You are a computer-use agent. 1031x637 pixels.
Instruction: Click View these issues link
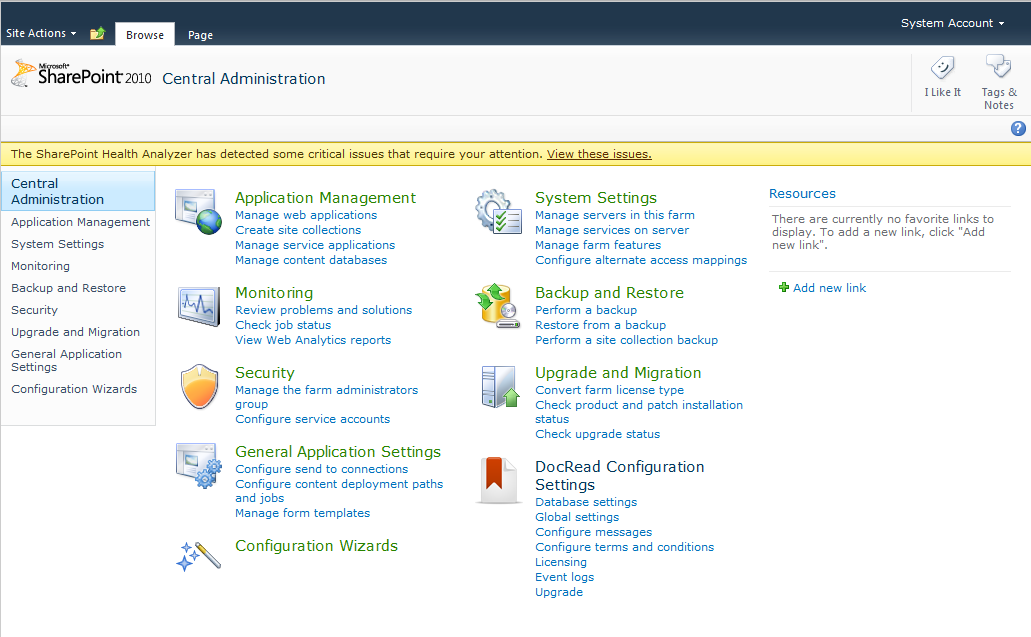click(599, 154)
